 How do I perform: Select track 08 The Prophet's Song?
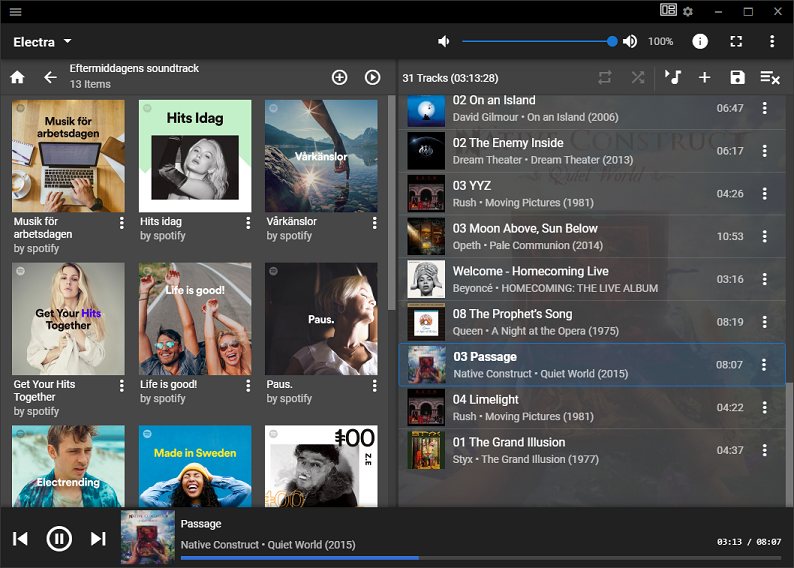pos(591,322)
